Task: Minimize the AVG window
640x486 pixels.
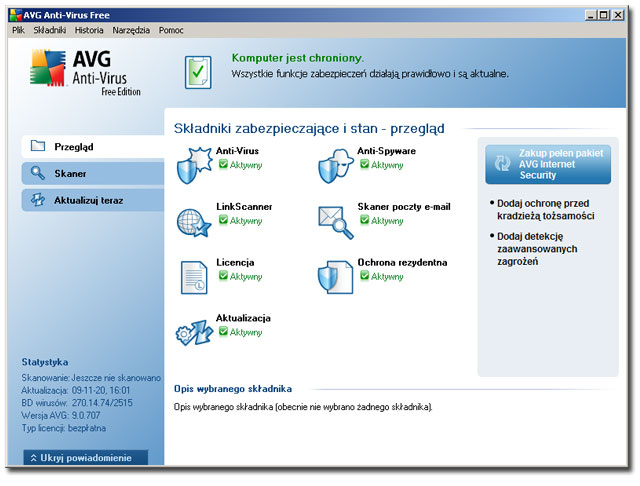Action: point(590,15)
